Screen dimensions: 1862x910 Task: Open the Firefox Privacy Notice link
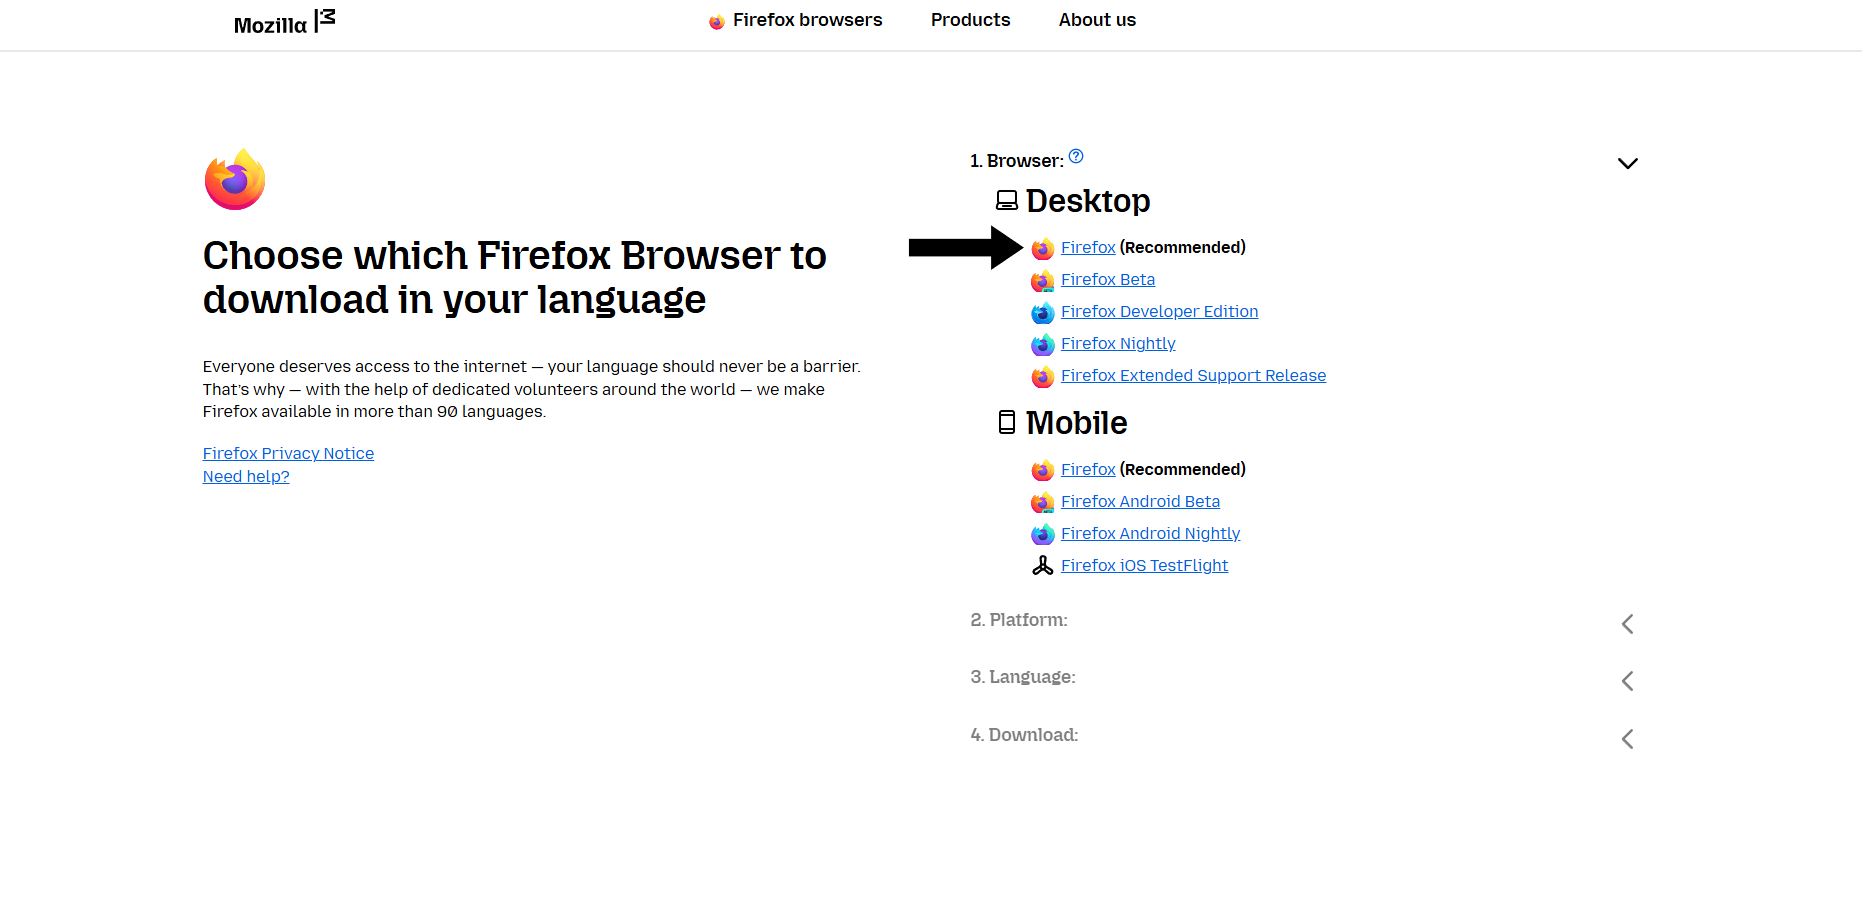[x=288, y=453]
